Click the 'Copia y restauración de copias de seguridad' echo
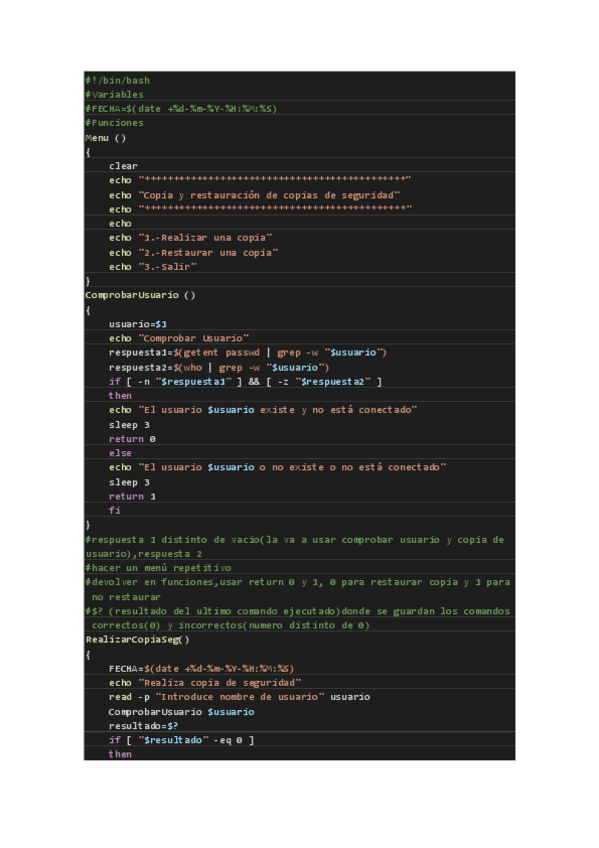 255,195
